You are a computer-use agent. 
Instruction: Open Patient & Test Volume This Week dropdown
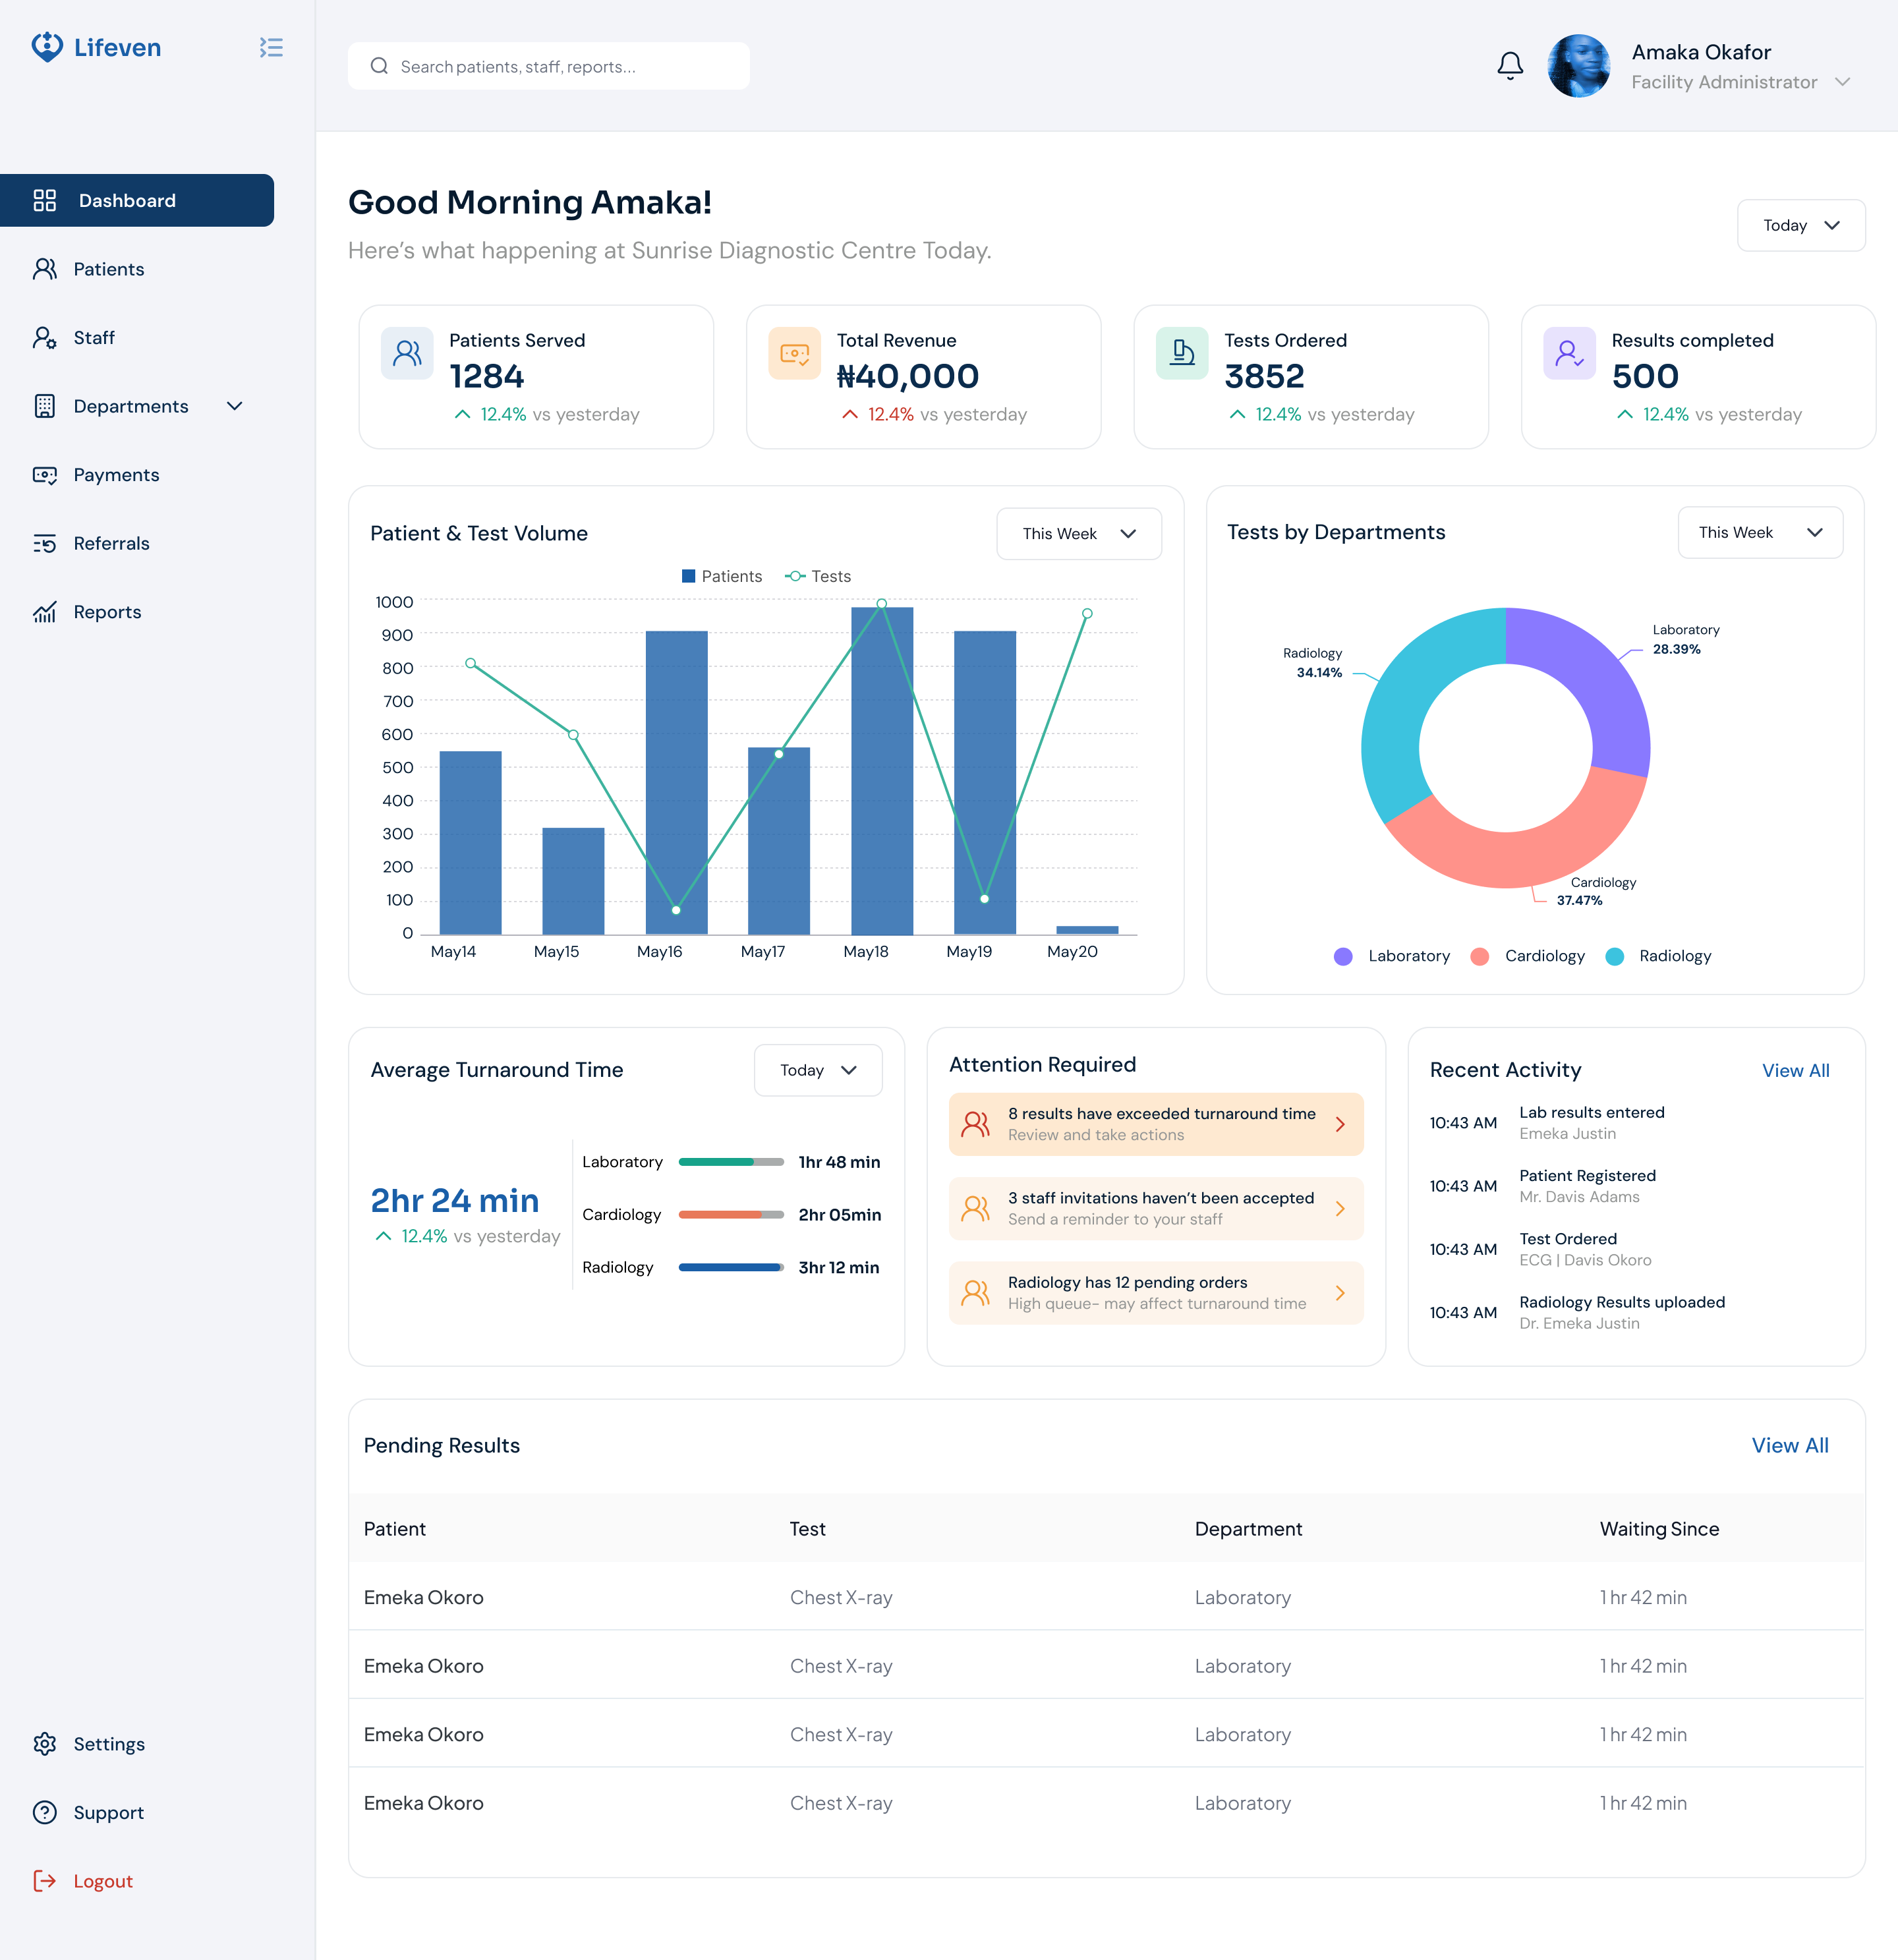coord(1079,533)
